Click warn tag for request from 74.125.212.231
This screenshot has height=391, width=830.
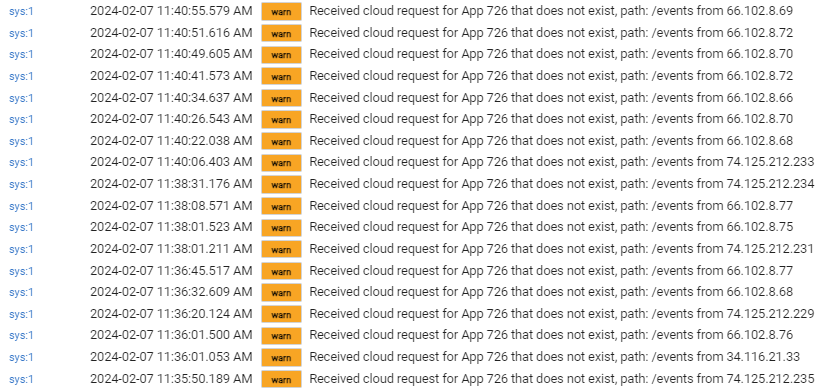(281, 249)
